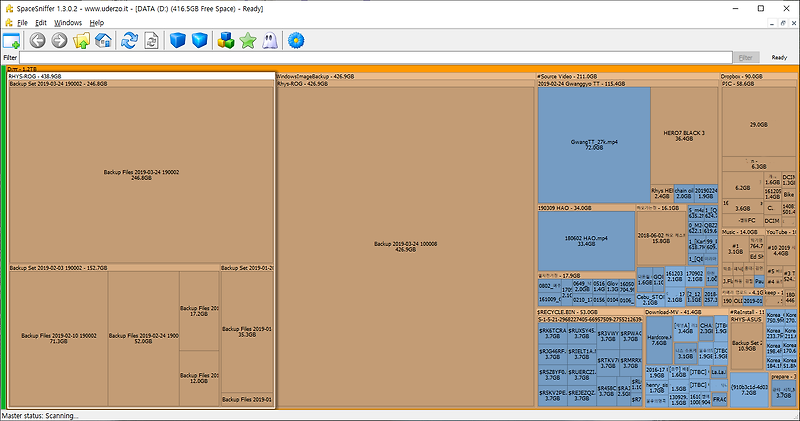This screenshot has width=800, height=421.
Task: Select WindowsImageBackup 426.9GB header
Action: point(405,76)
